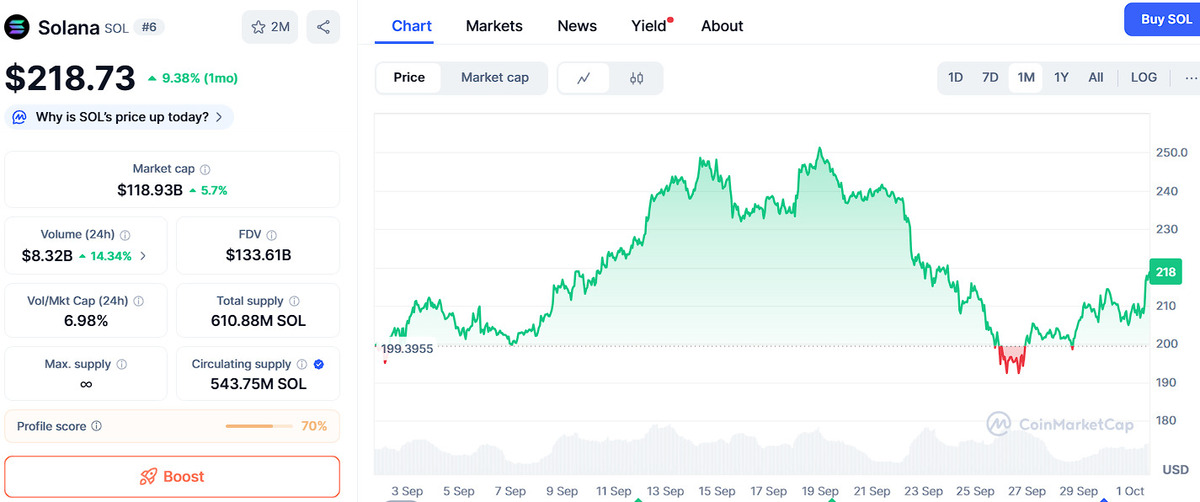Switch to the candlestick chart icon

[636, 78]
